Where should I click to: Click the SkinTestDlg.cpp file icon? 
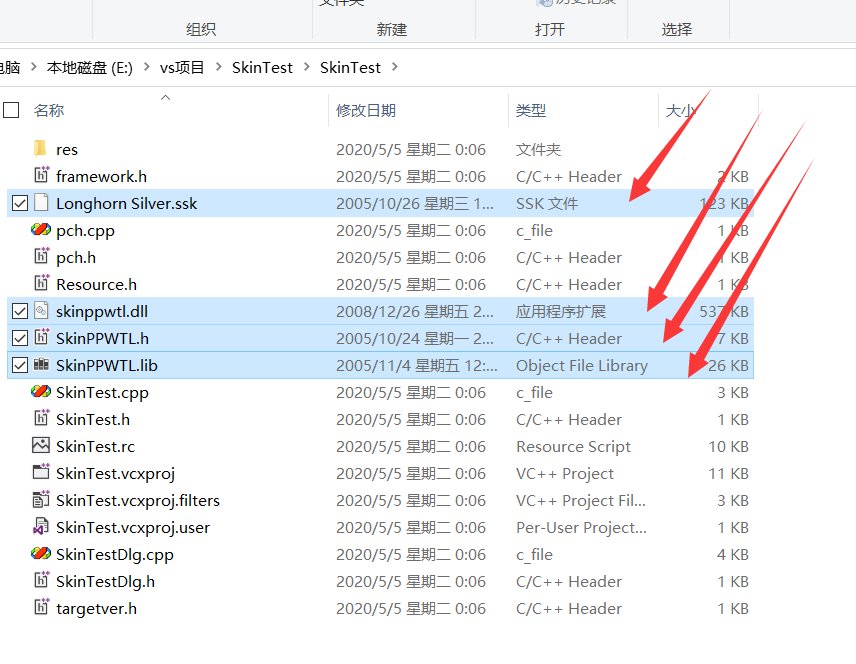click(x=41, y=554)
